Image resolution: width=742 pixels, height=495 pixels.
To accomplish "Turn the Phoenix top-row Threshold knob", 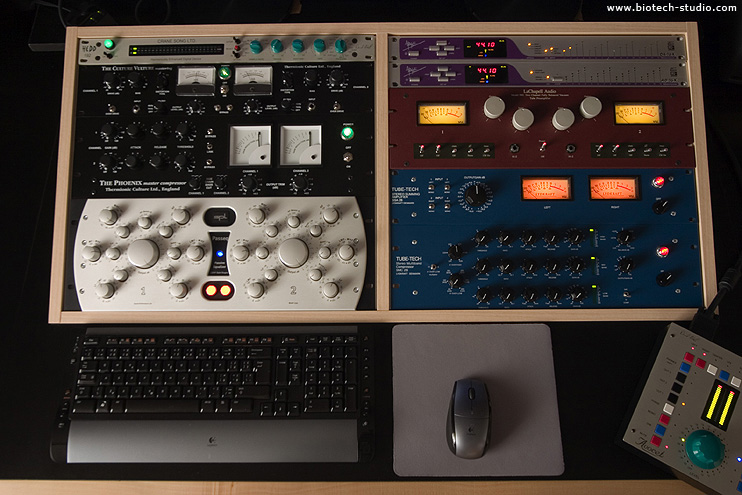I will click(x=185, y=131).
